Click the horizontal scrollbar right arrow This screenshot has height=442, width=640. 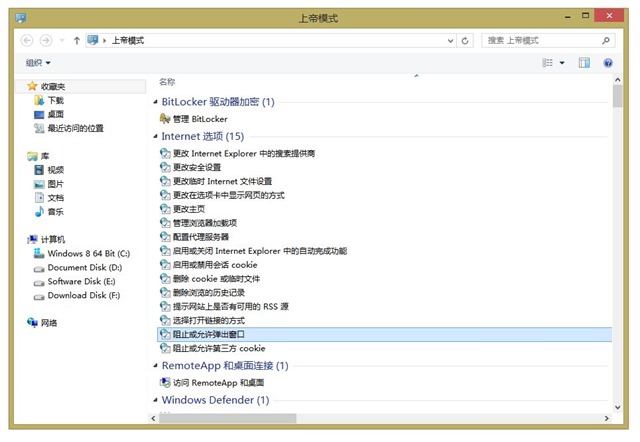tap(607, 418)
